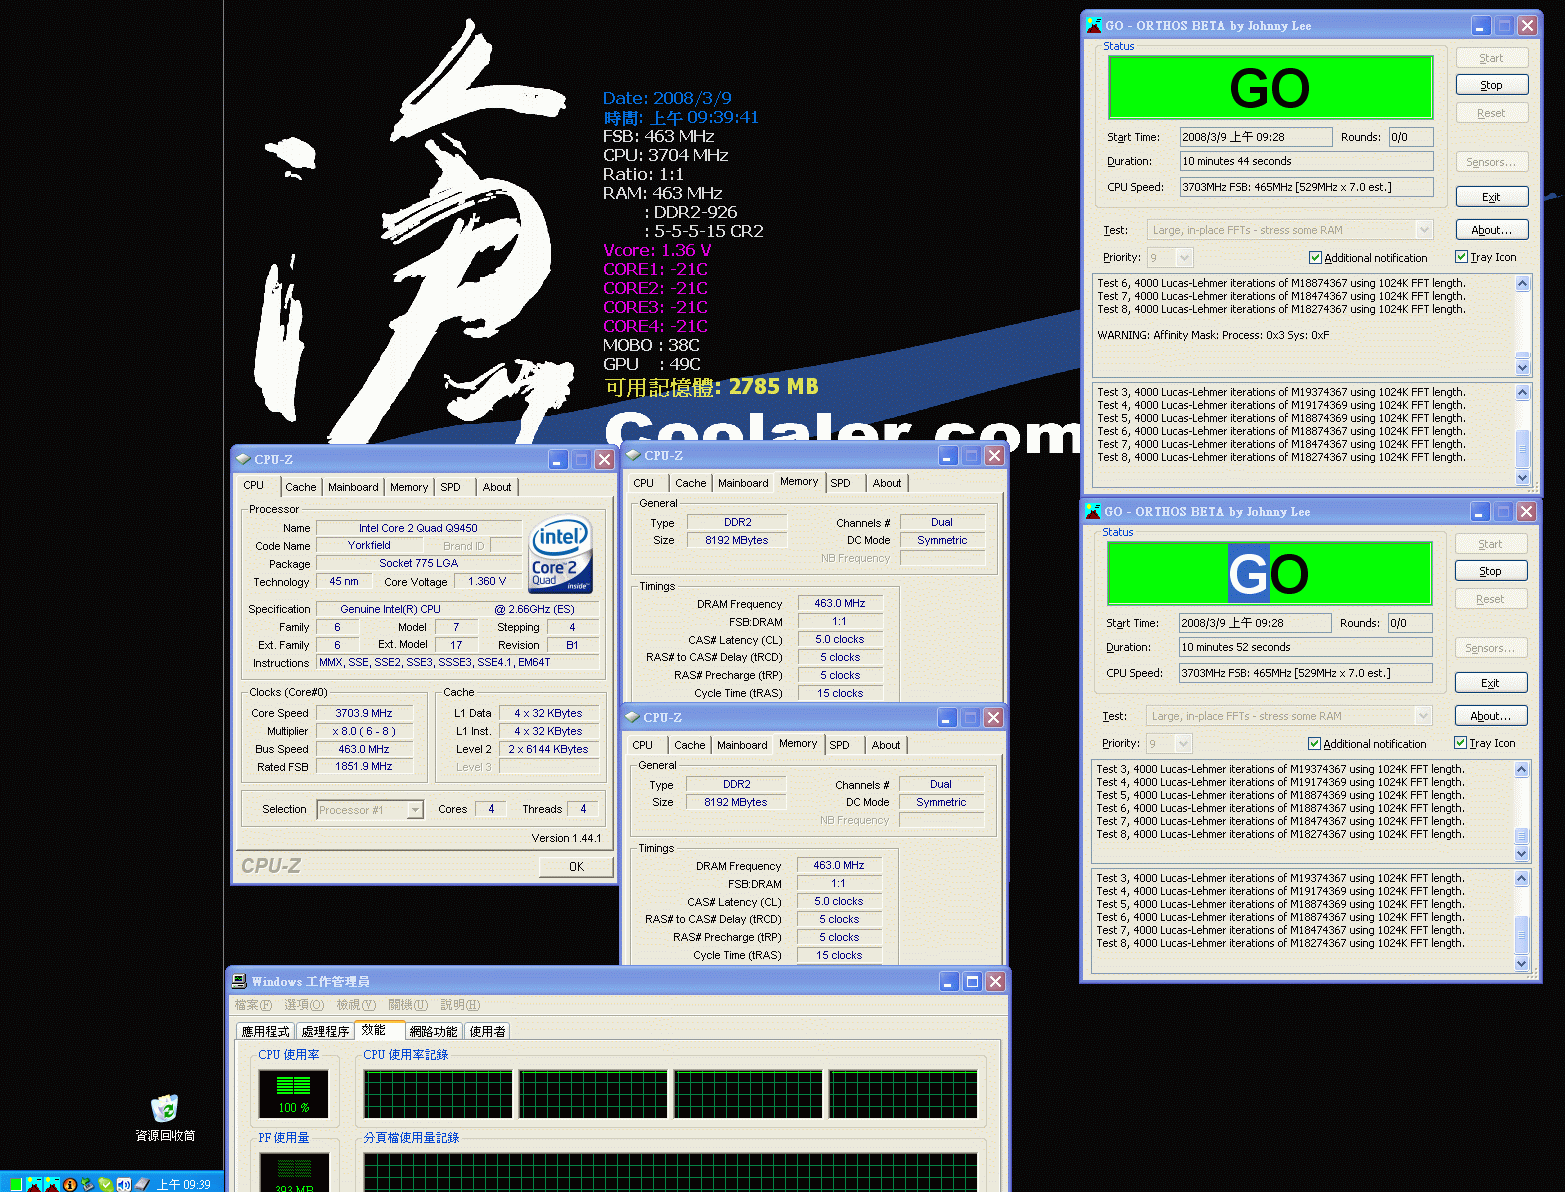Click the lower Memory CPU-Z title icon
1565x1192 pixels.
[632, 717]
